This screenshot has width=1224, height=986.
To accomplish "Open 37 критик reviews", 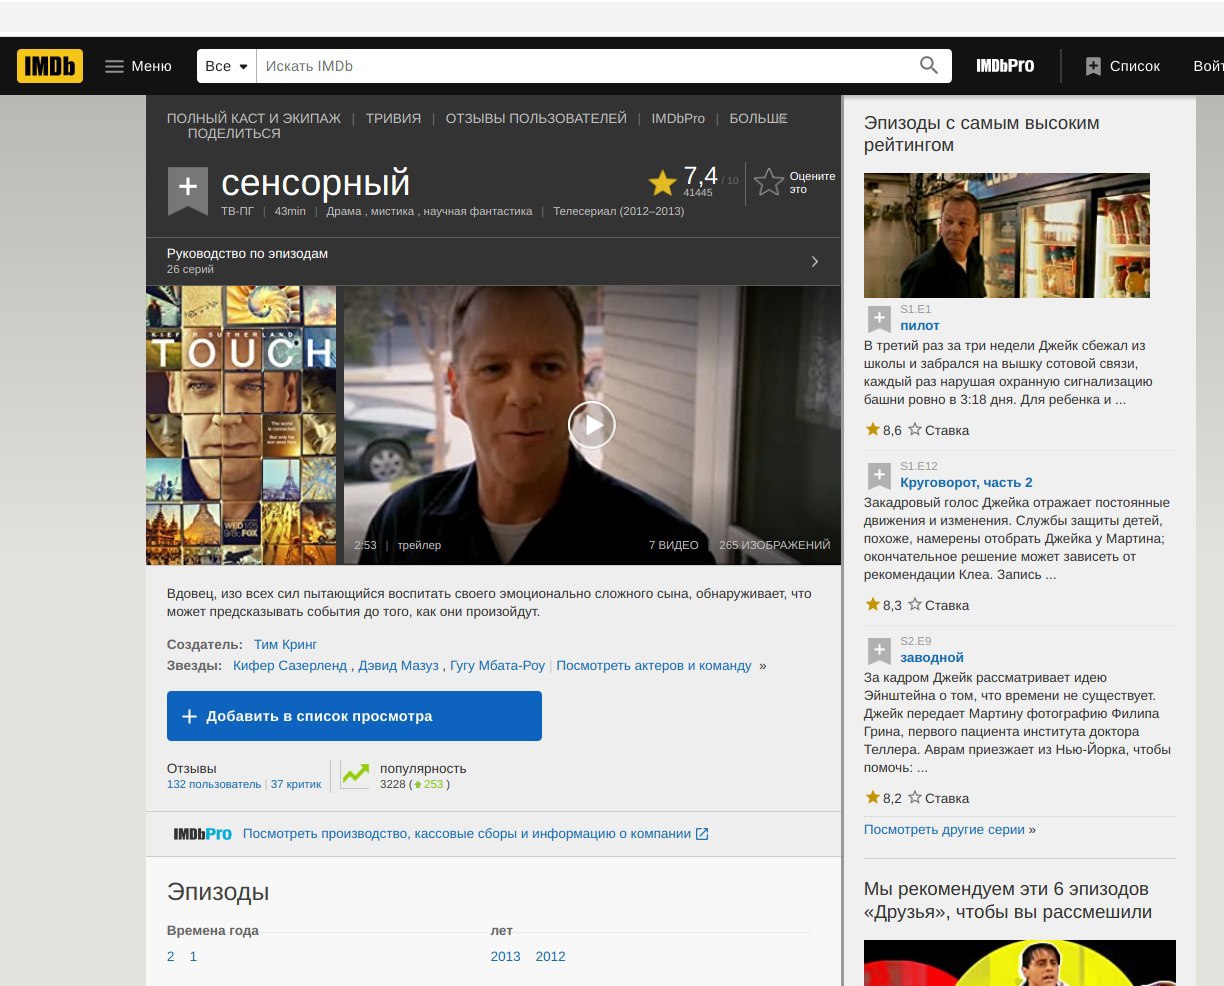I will [296, 784].
